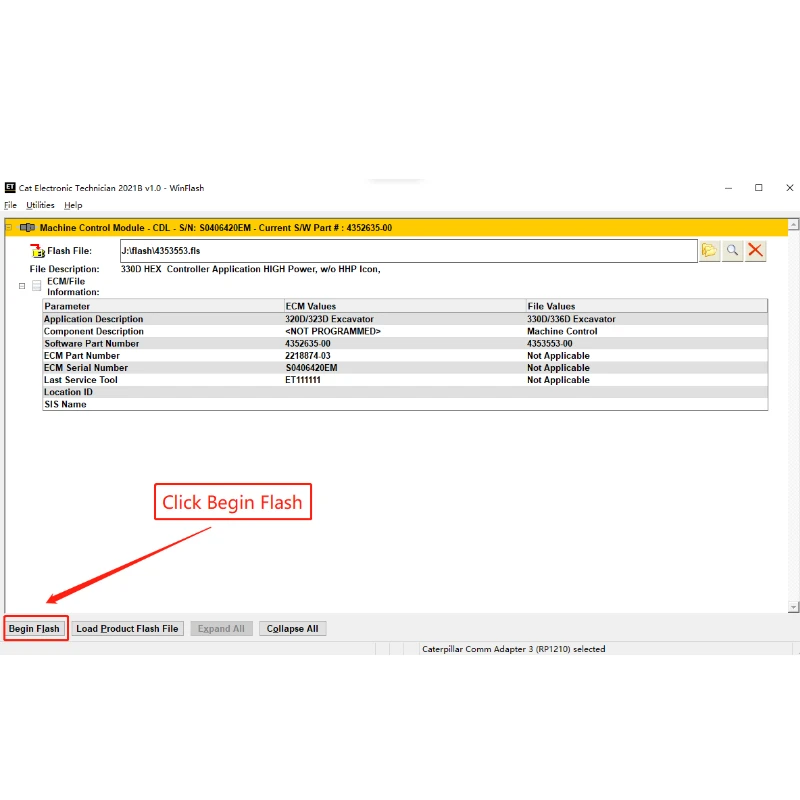Open the Utilities menu
Viewport: 800px width, 800px height.
coord(40,205)
